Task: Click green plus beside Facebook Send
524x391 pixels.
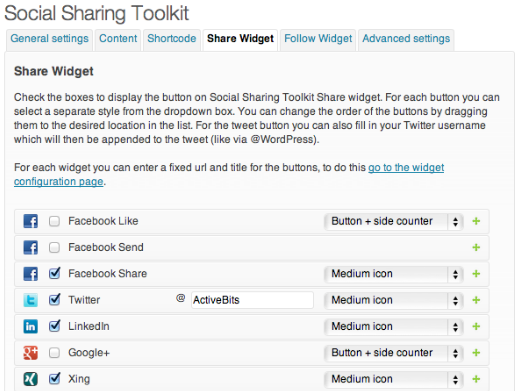Action: click(476, 247)
